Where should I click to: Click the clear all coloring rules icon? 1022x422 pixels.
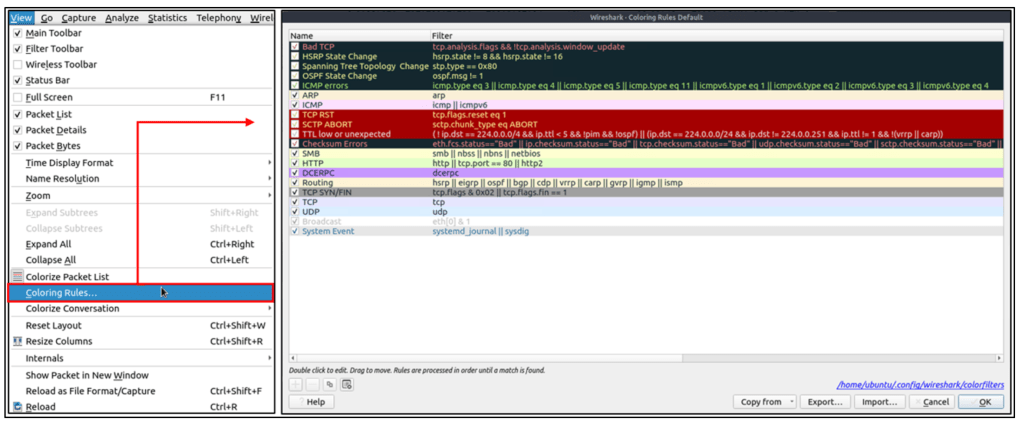coord(346,384)
